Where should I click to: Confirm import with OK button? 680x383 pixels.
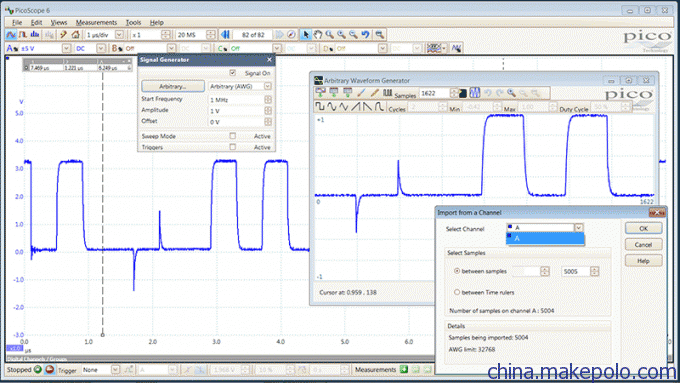tap(644, 228)
